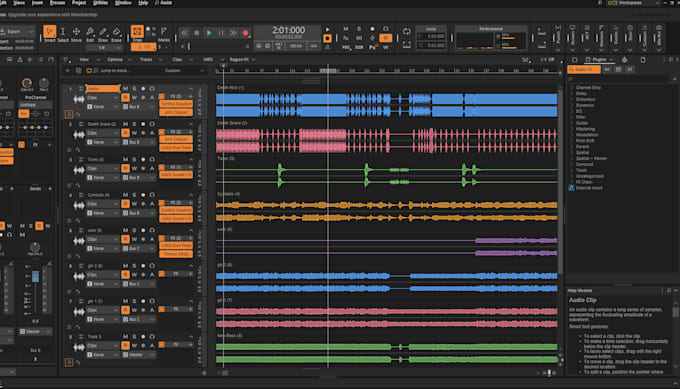680x389 pixels.
Task: Open the track view View menu
Action: (x=84, y=59)
